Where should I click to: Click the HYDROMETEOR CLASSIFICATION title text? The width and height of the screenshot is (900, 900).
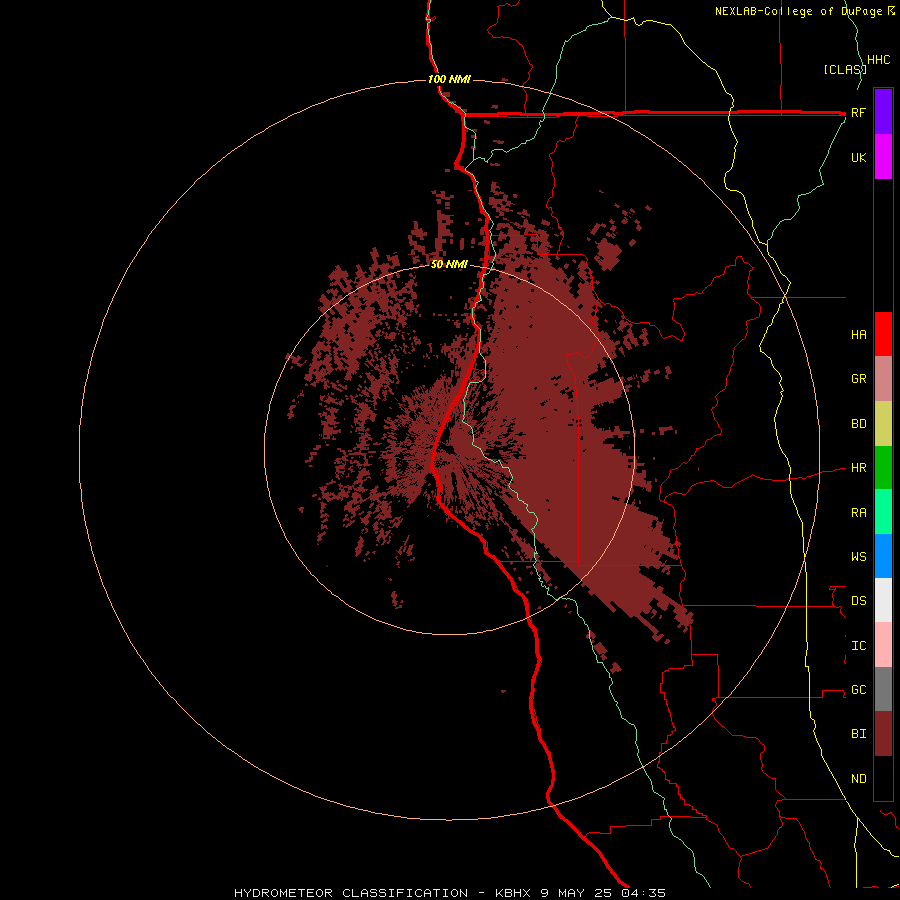point(351,893)
